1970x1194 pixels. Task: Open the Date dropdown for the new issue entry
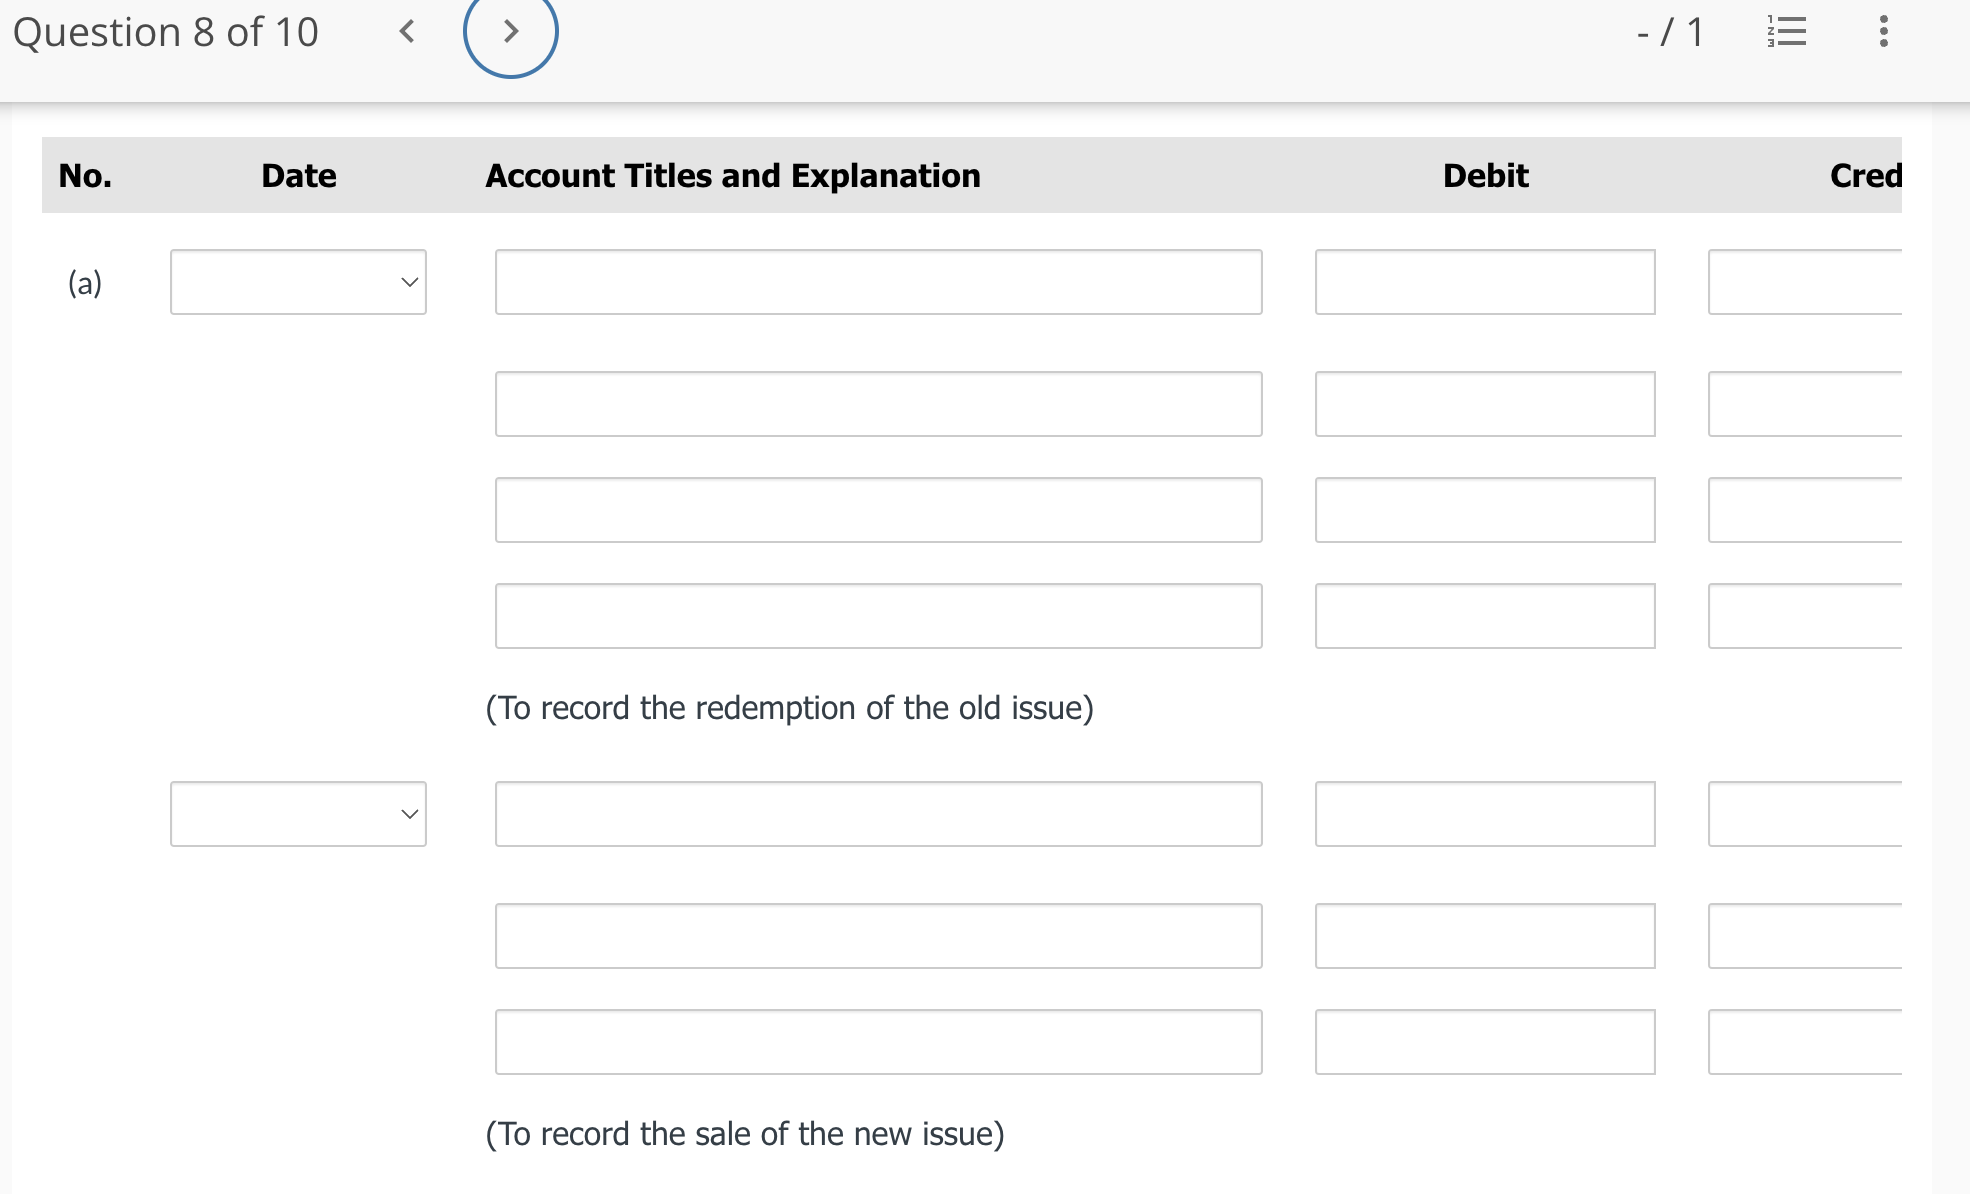click(297, 813)
